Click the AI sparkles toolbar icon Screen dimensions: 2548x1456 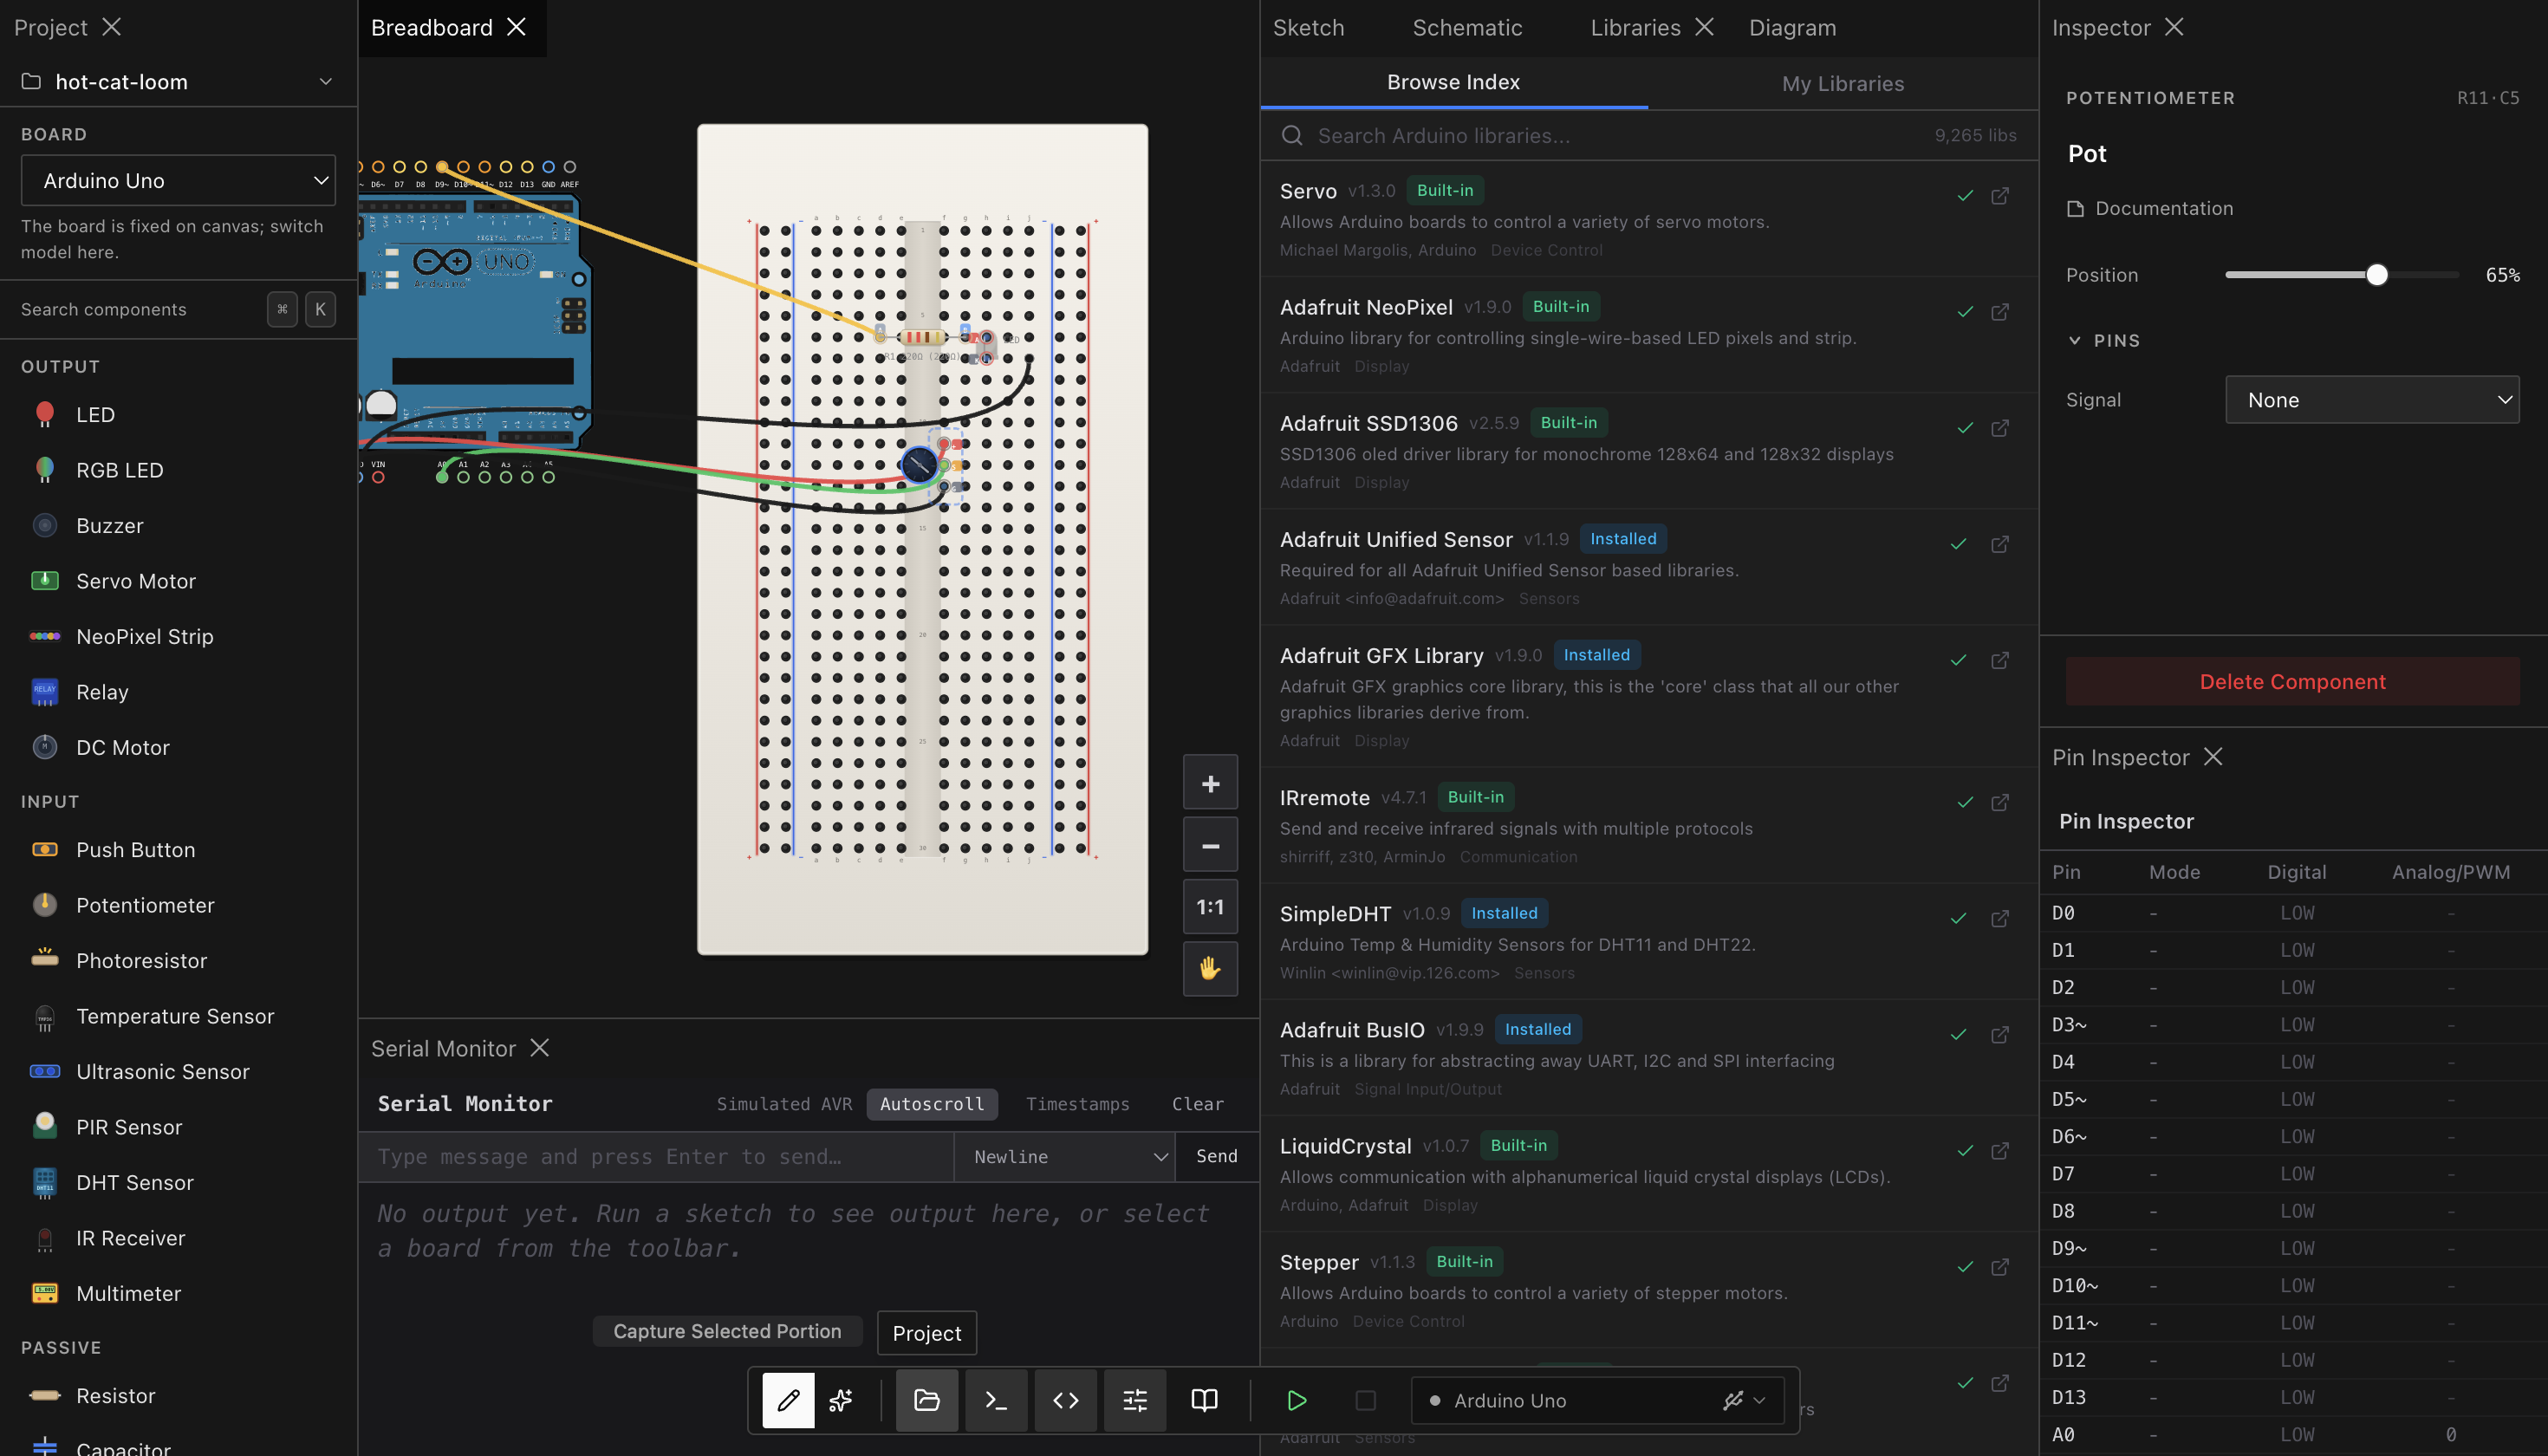[x=841, y=1400]
